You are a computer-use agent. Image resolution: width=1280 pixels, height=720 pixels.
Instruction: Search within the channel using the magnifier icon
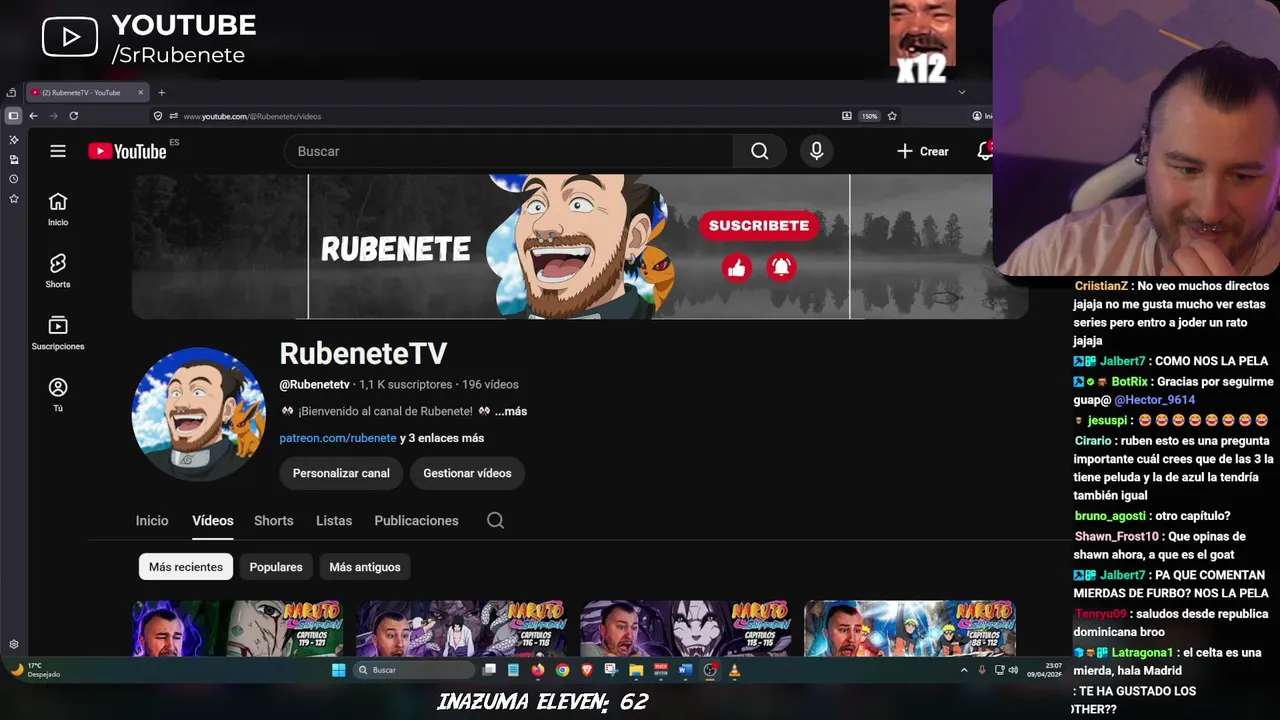(495, 520)
